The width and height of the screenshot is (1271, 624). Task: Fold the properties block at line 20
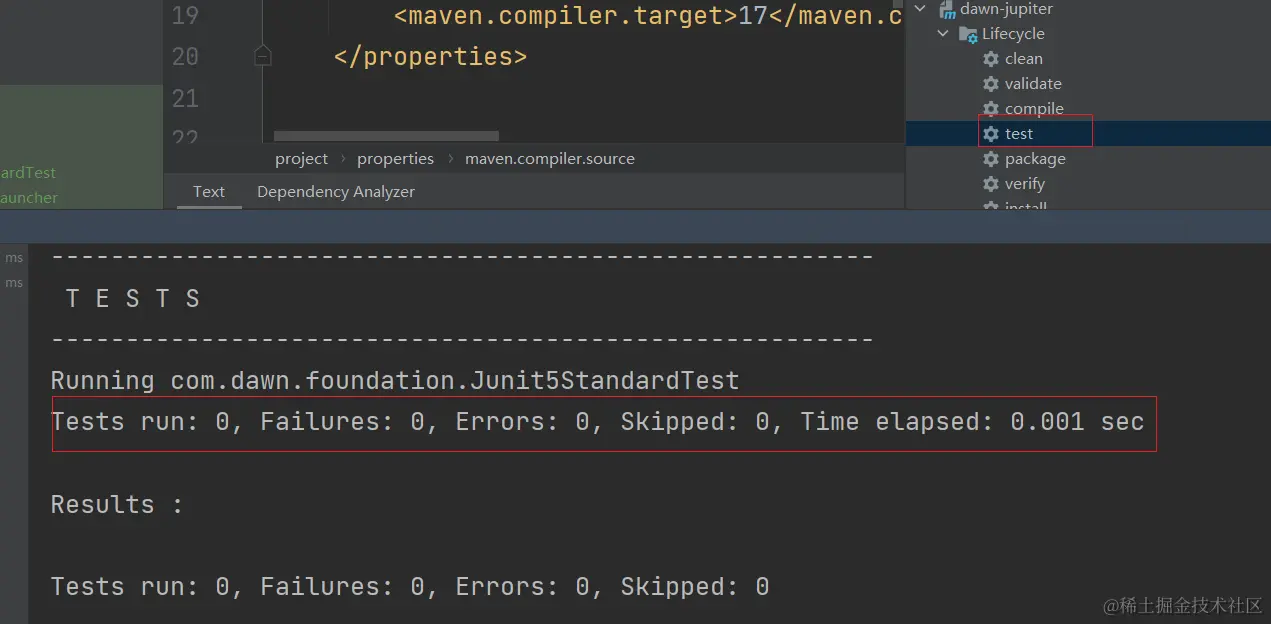[263, 57]
